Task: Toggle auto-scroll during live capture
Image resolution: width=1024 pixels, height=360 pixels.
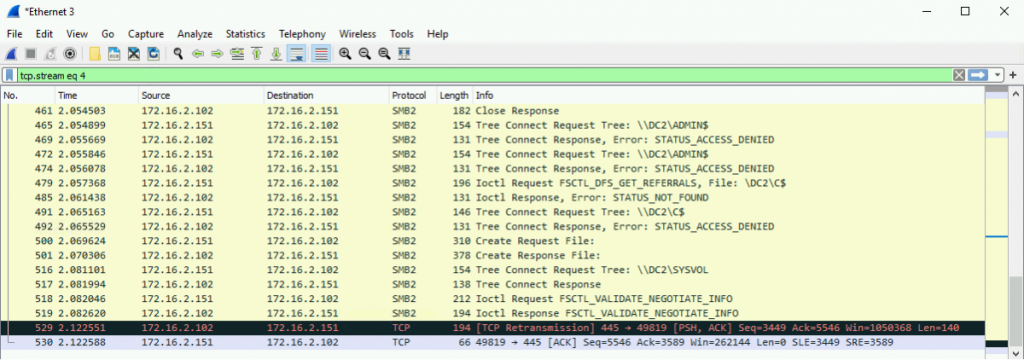Action: click(296, 54)
